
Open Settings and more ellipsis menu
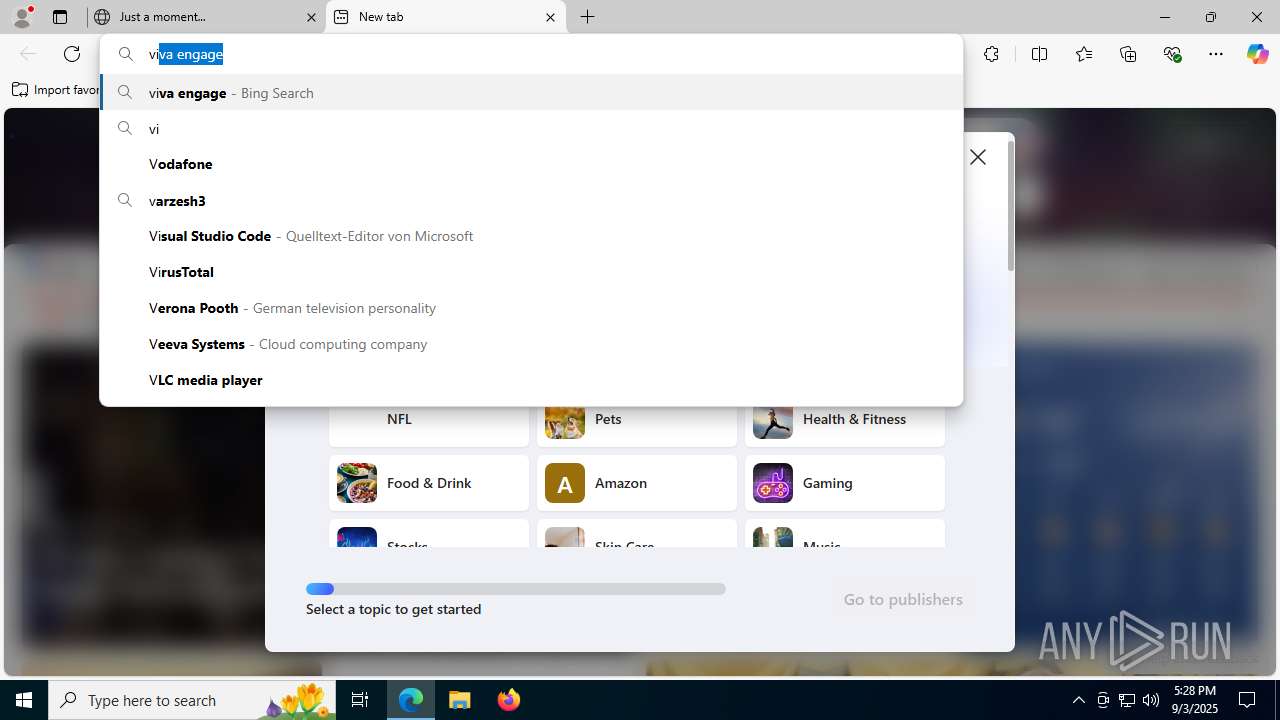pos(1216,54)
